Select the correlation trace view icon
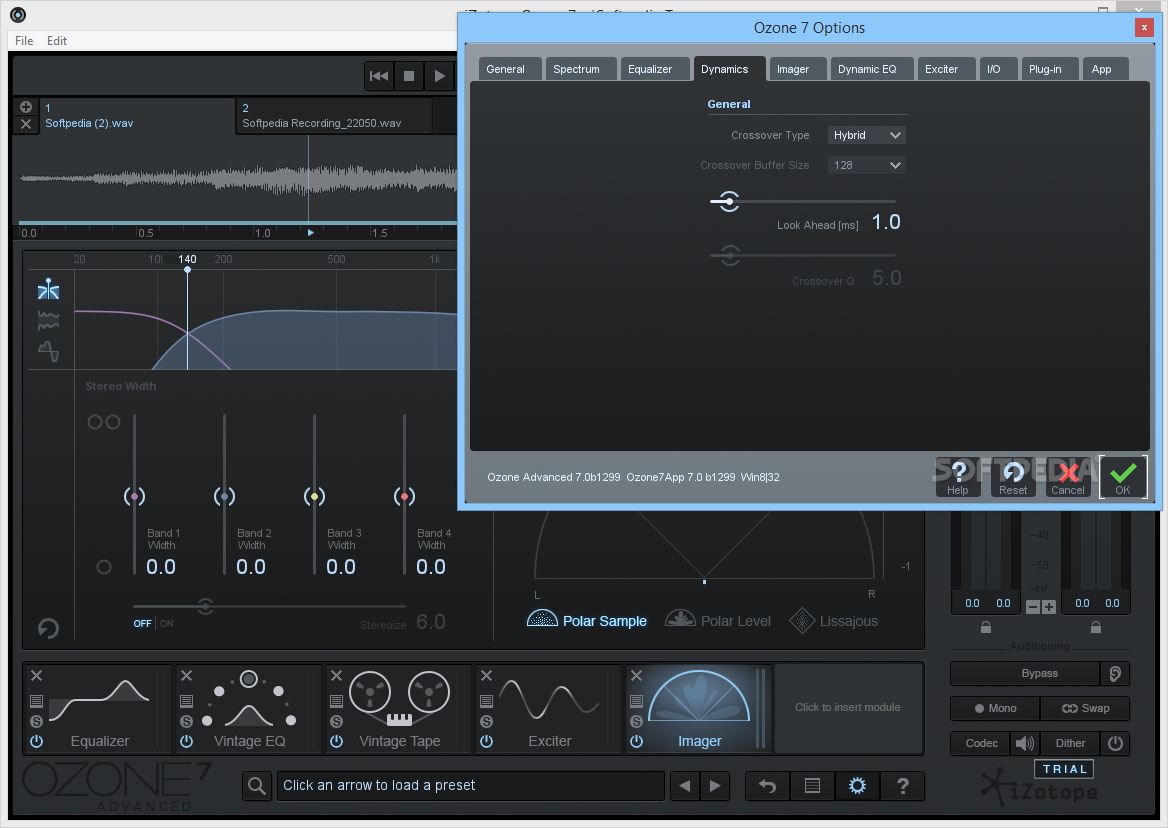 (x=48, y=351)
